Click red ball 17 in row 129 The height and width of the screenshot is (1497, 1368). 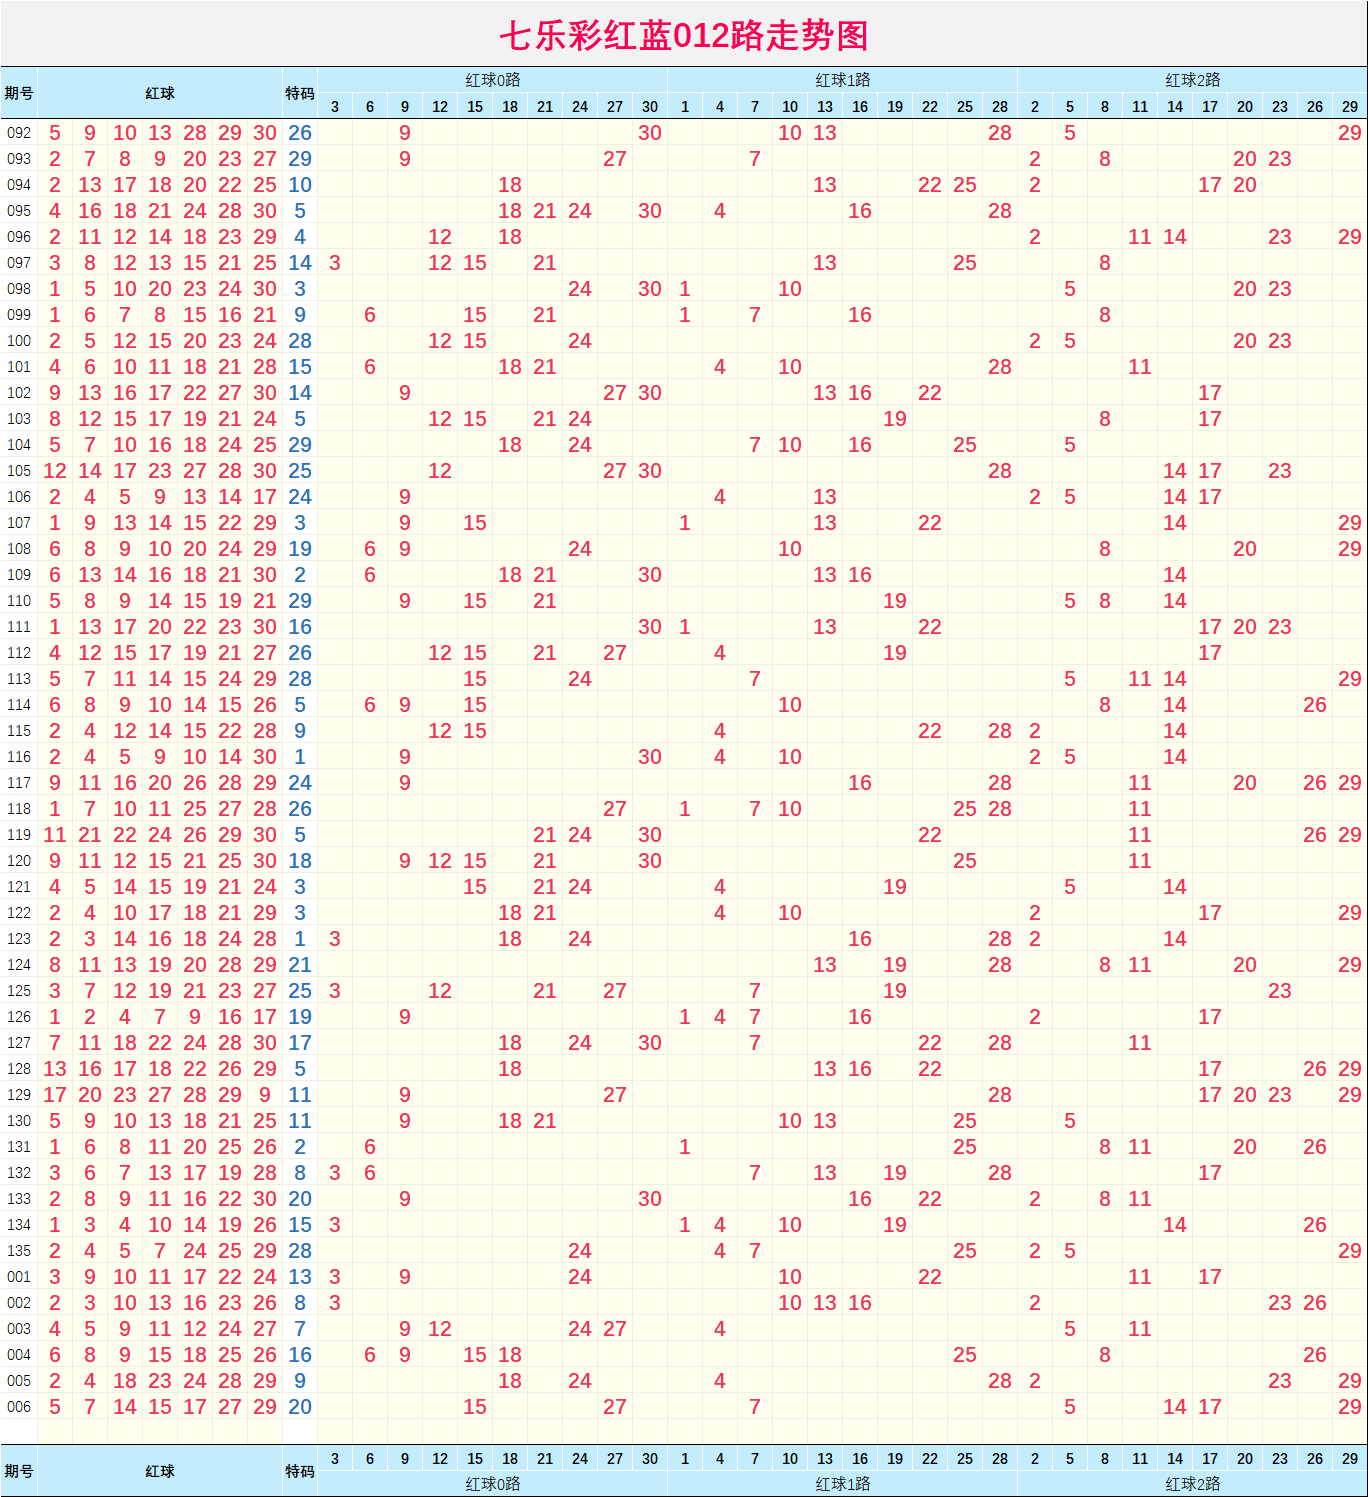click(x=55, y=1095)
